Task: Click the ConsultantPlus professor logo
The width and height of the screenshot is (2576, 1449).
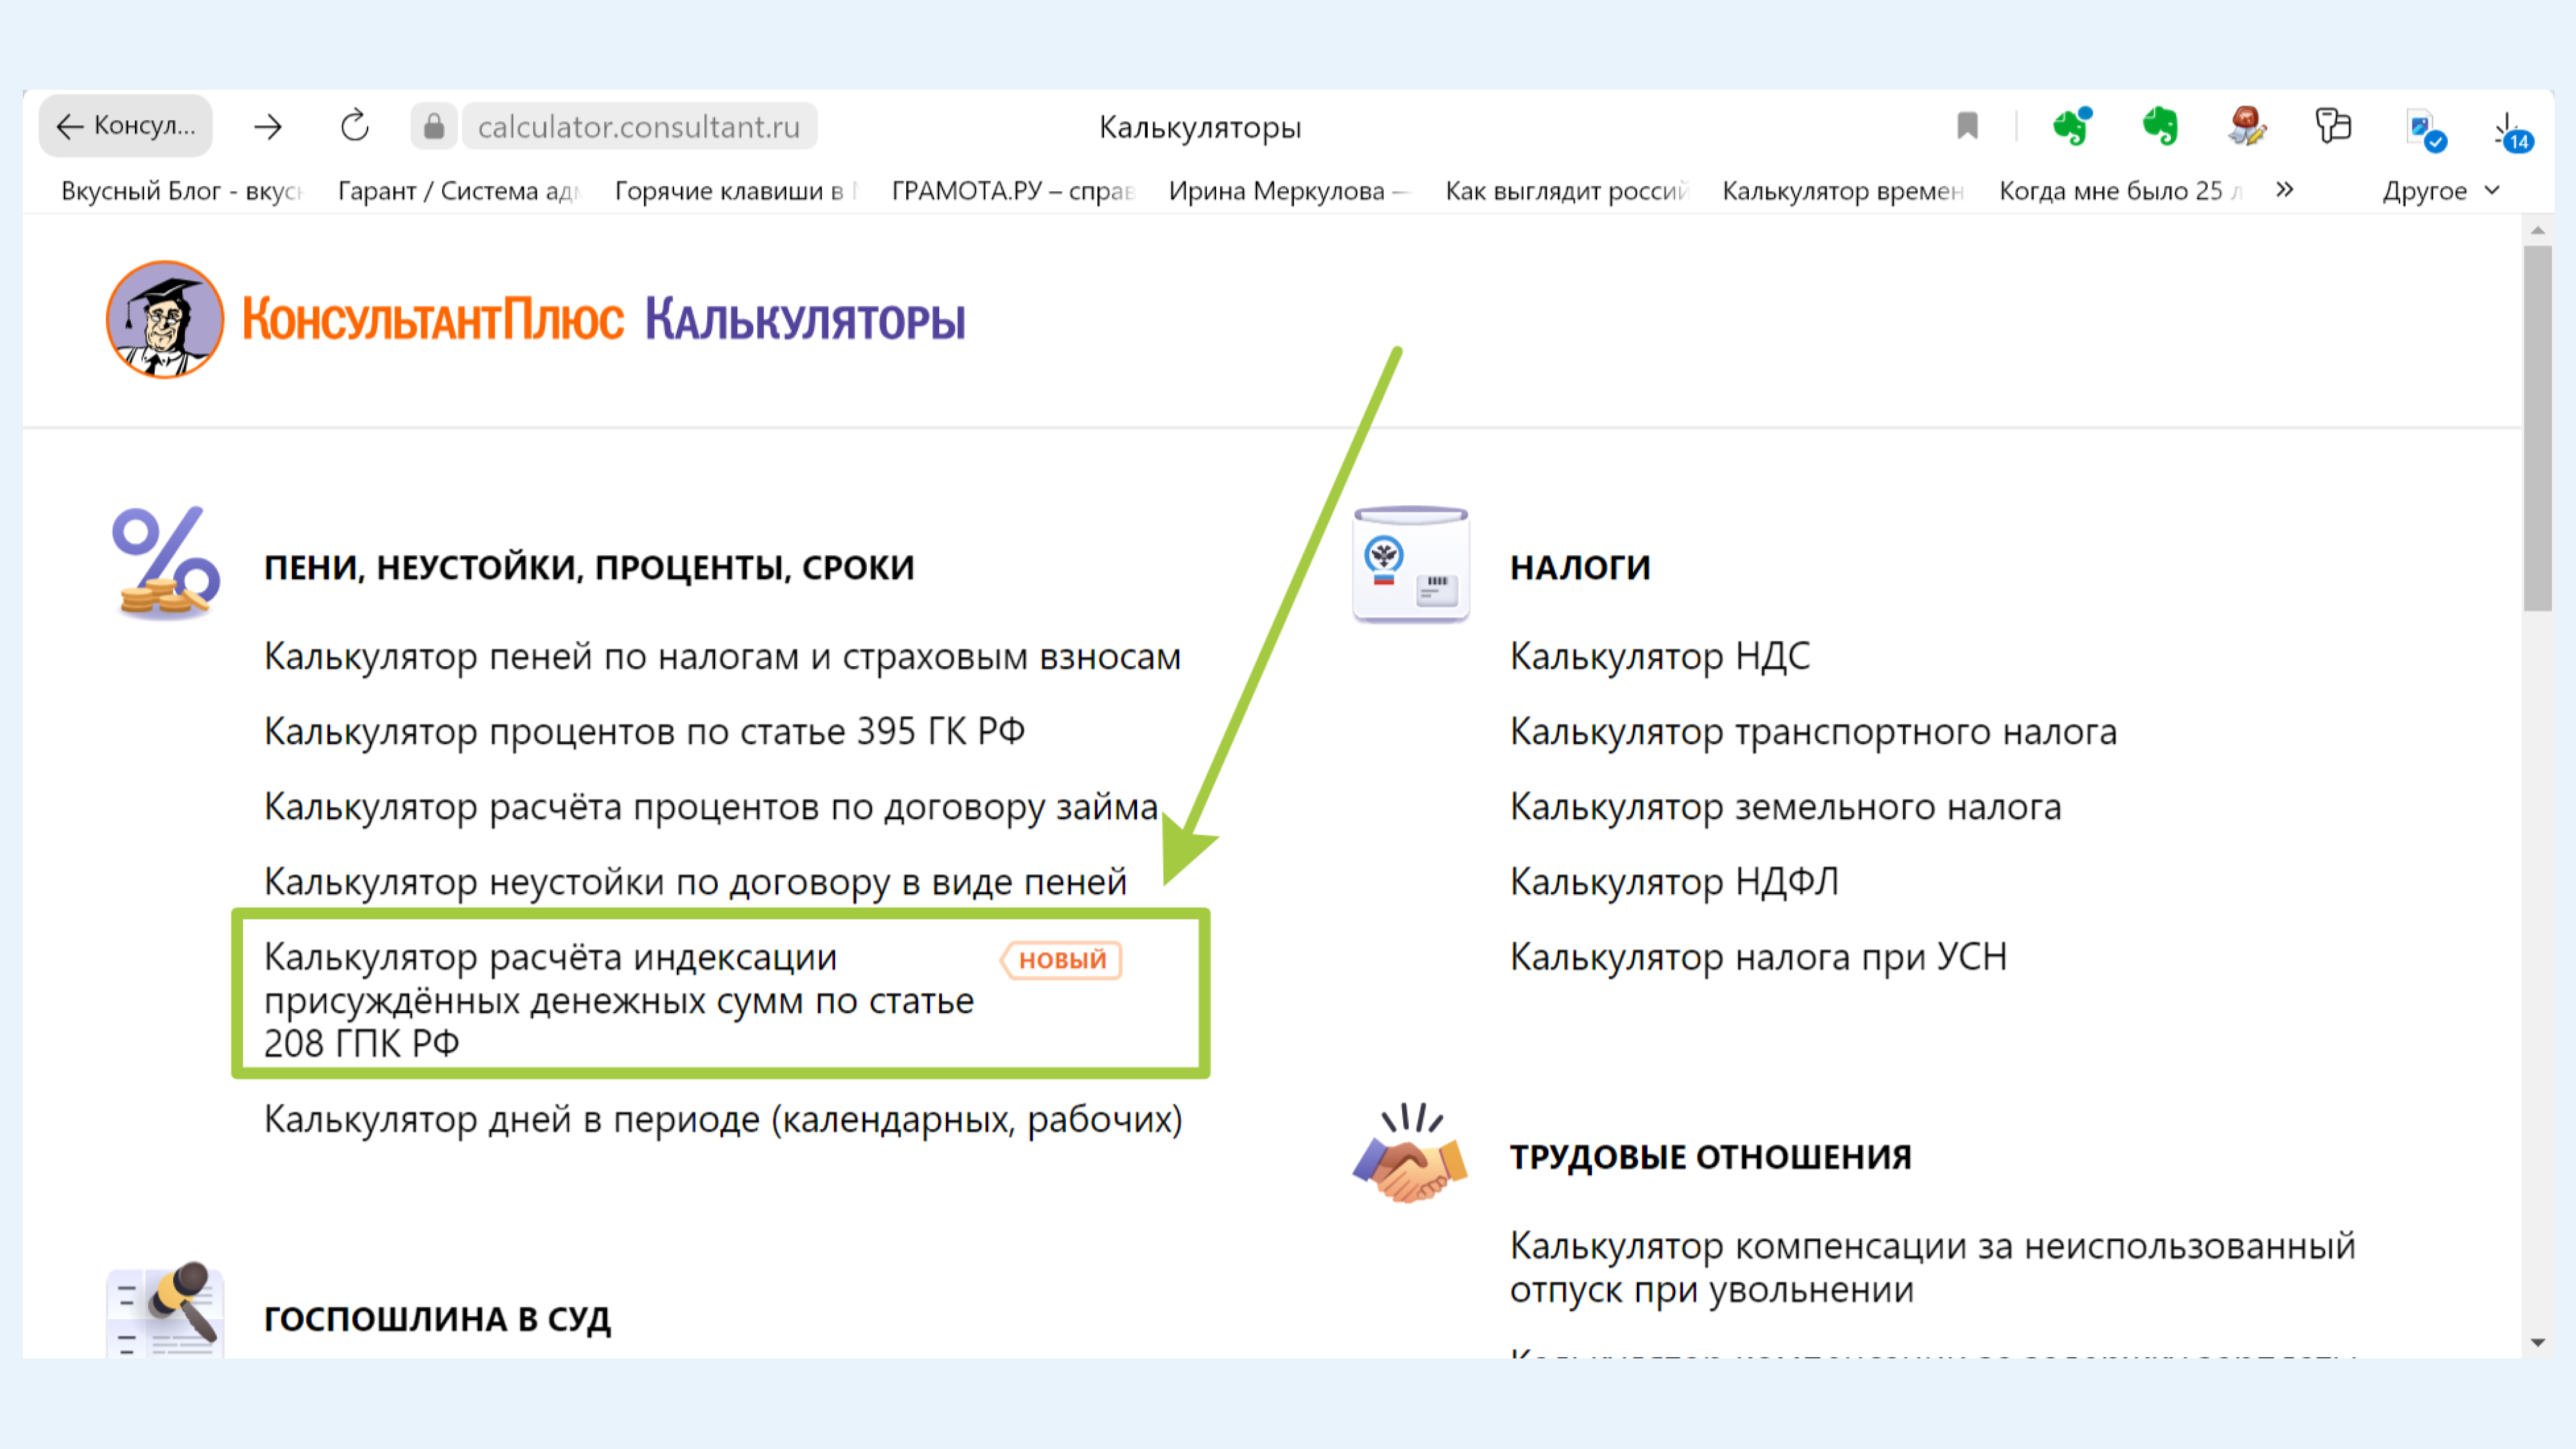Action: point(165,320)
